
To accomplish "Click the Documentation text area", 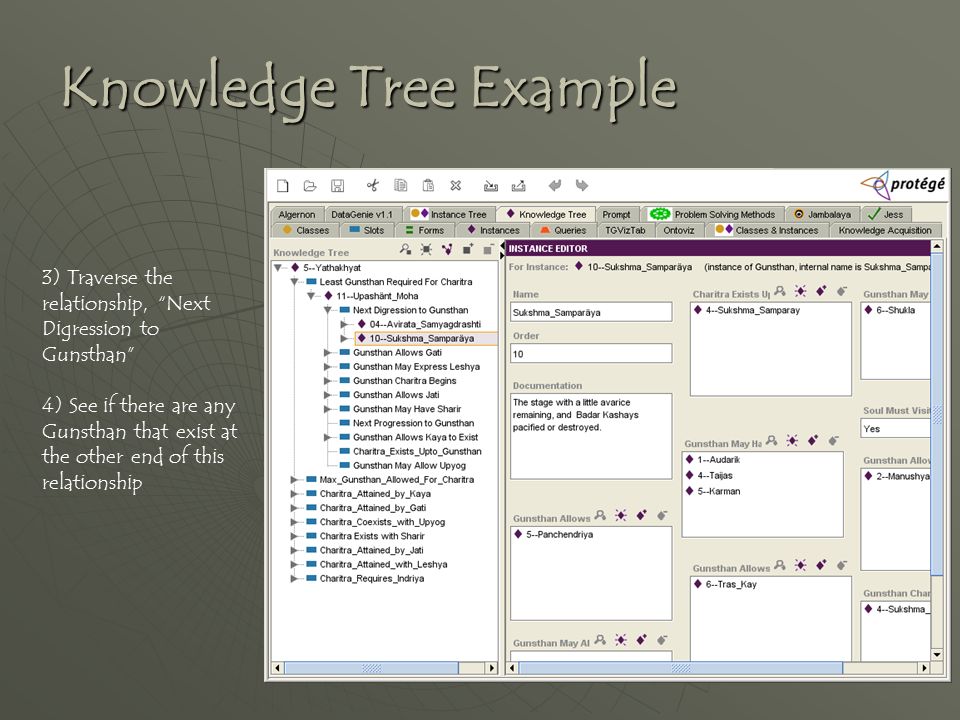I will [591, 436].
